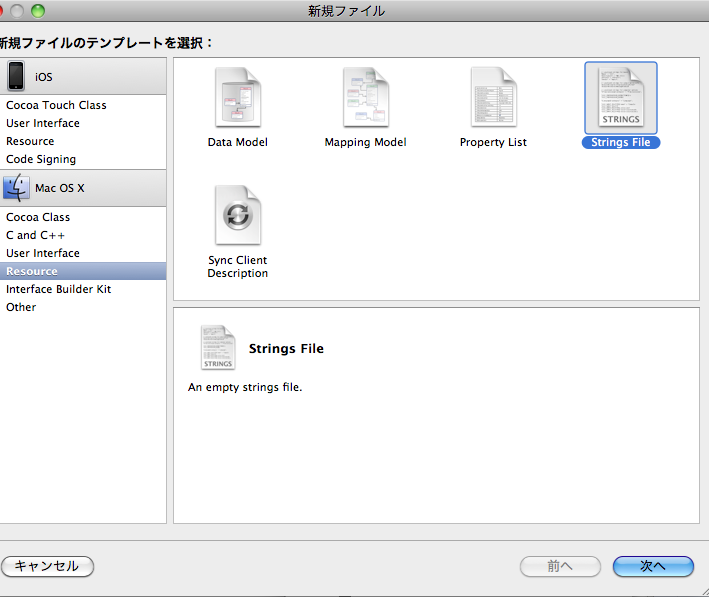Click the Strings File label text
Screen dimensions: 709x597
(621, 142)
